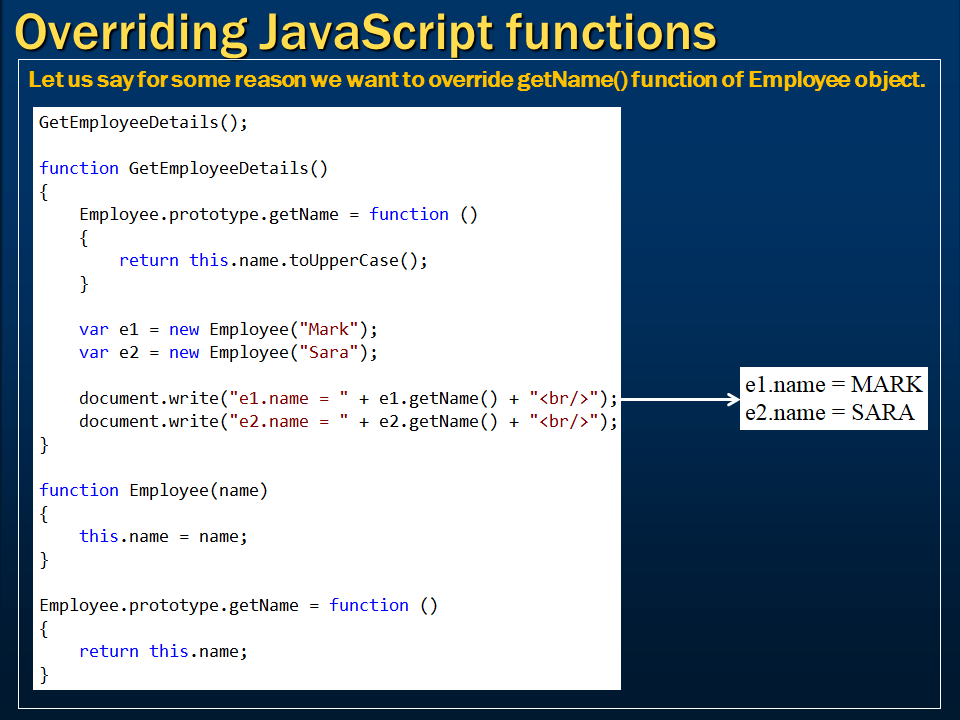
Task: Click the top 'GetEmployeeDetails();' call line
Action: tap(143, 122)
